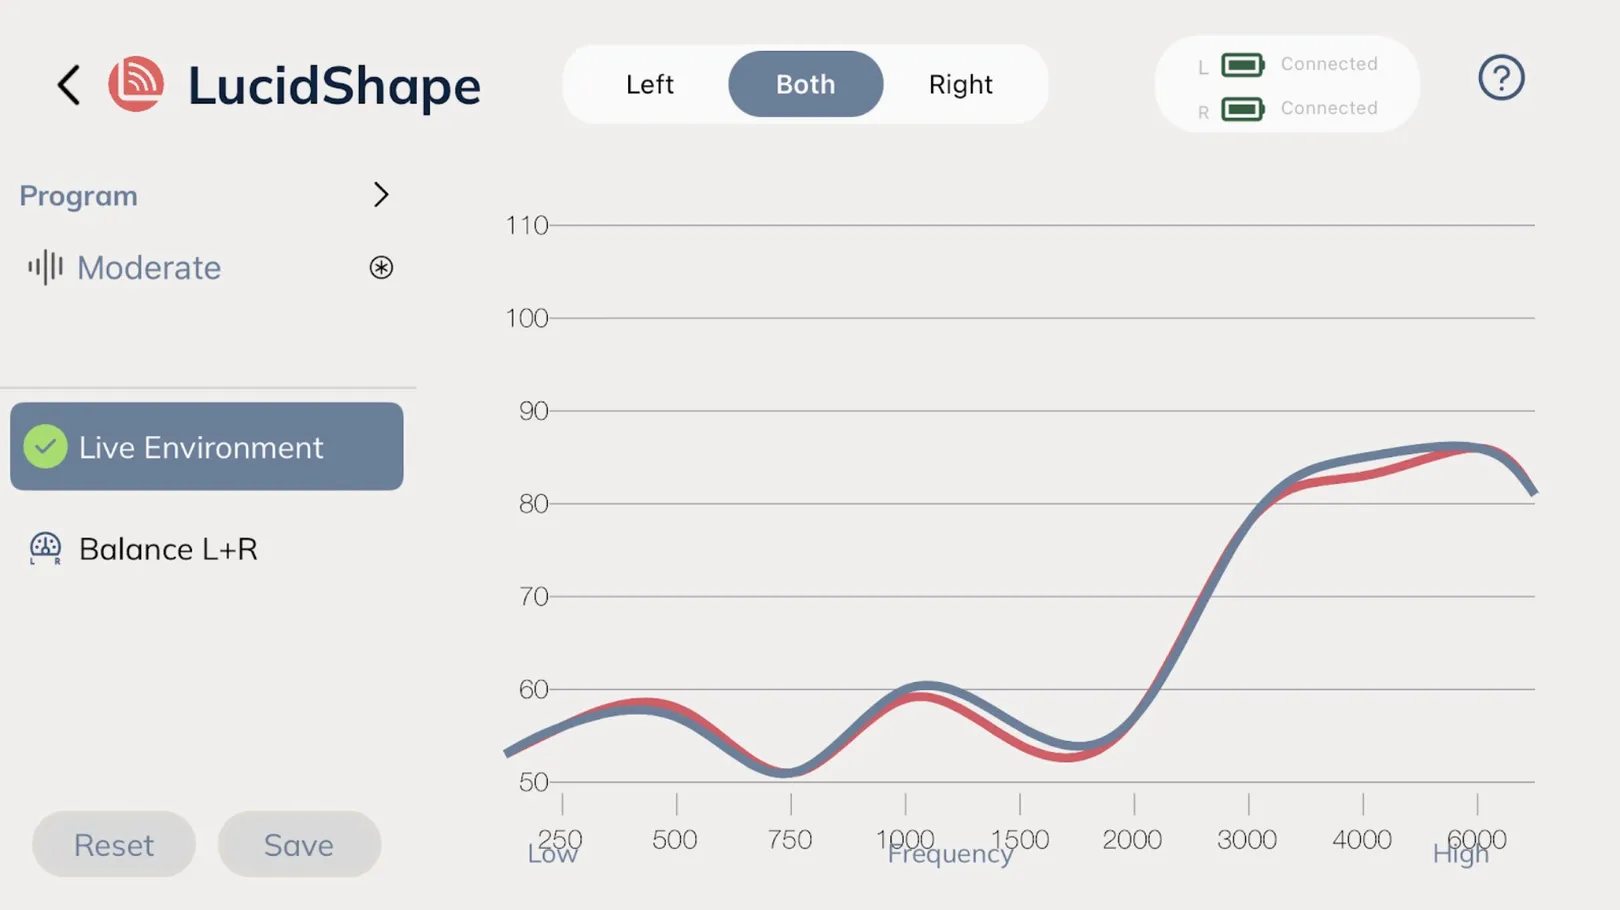This screenshot has height=910, width=1620.
Task: Click the green Live Environment checkmark
Action: pos(45,446)
